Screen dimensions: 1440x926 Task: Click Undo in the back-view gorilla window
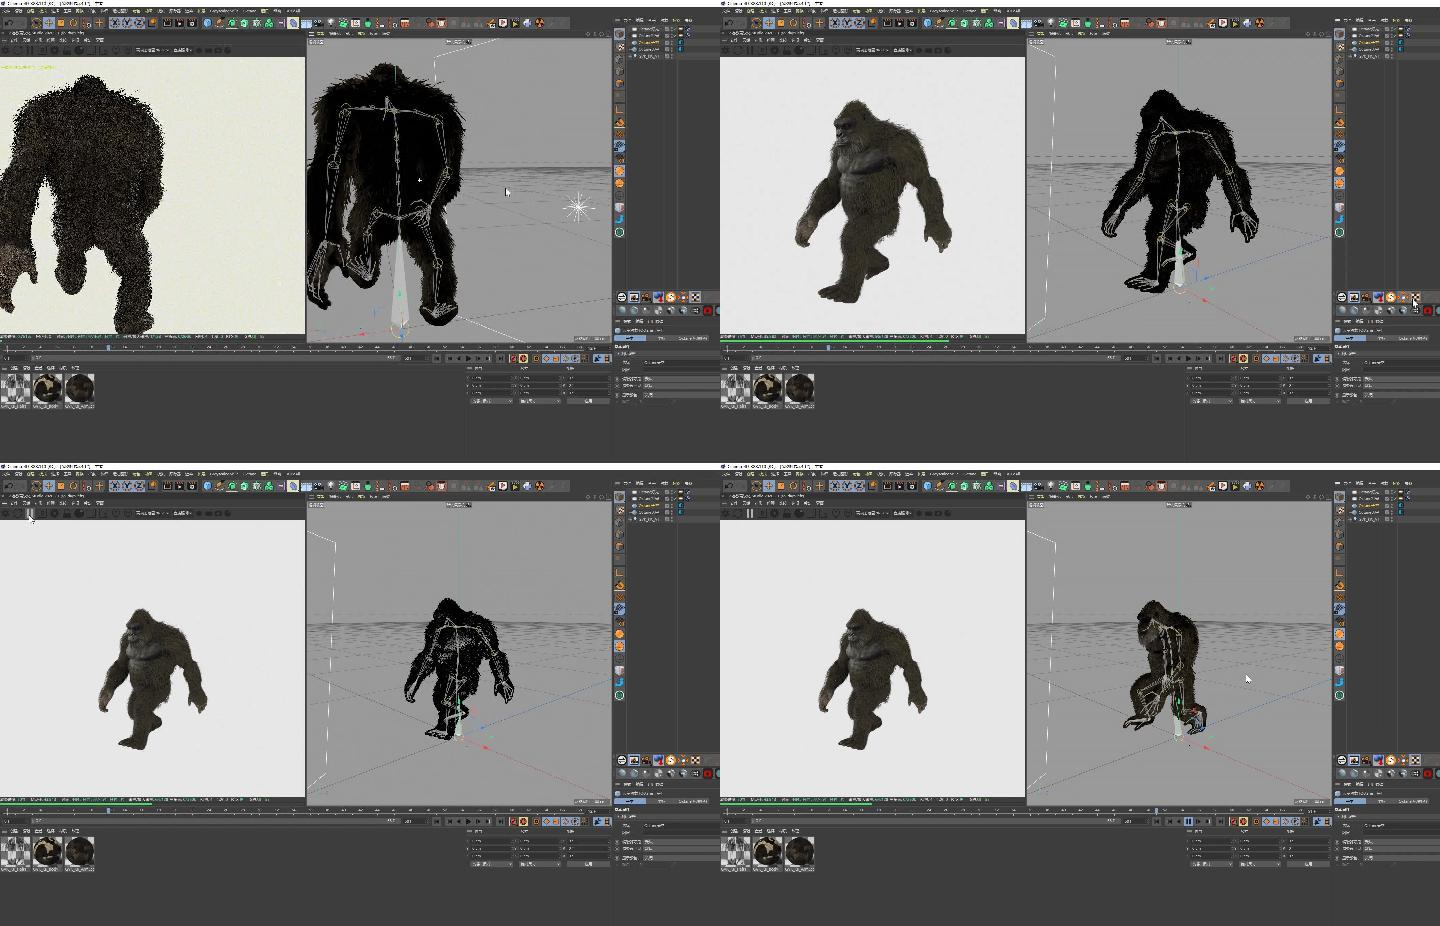tap(9, 22)
